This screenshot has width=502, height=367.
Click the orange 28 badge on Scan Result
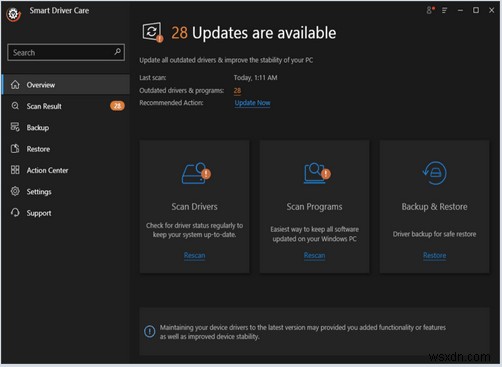coord(117,106)
